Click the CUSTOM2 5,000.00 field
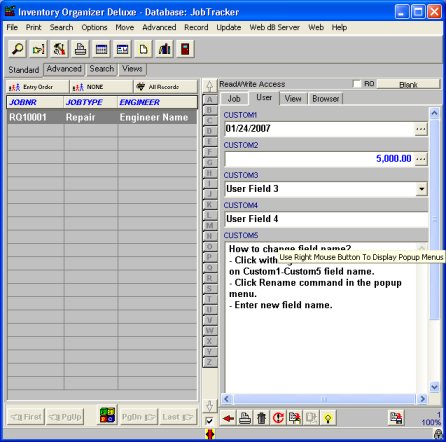This screenshot has width=446, height=442. click(x=319, y=159)
